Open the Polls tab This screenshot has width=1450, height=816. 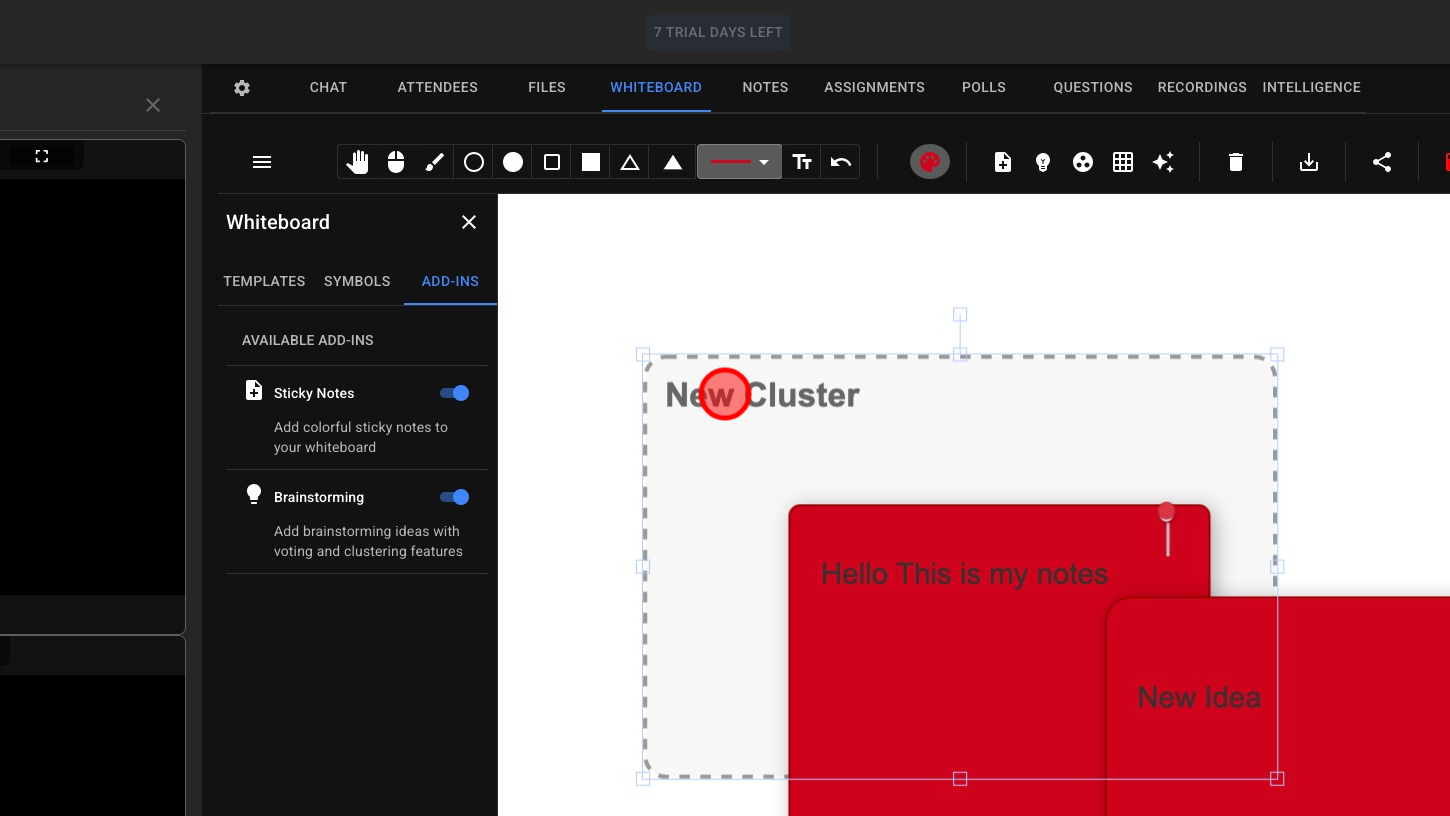pos(984,87)
